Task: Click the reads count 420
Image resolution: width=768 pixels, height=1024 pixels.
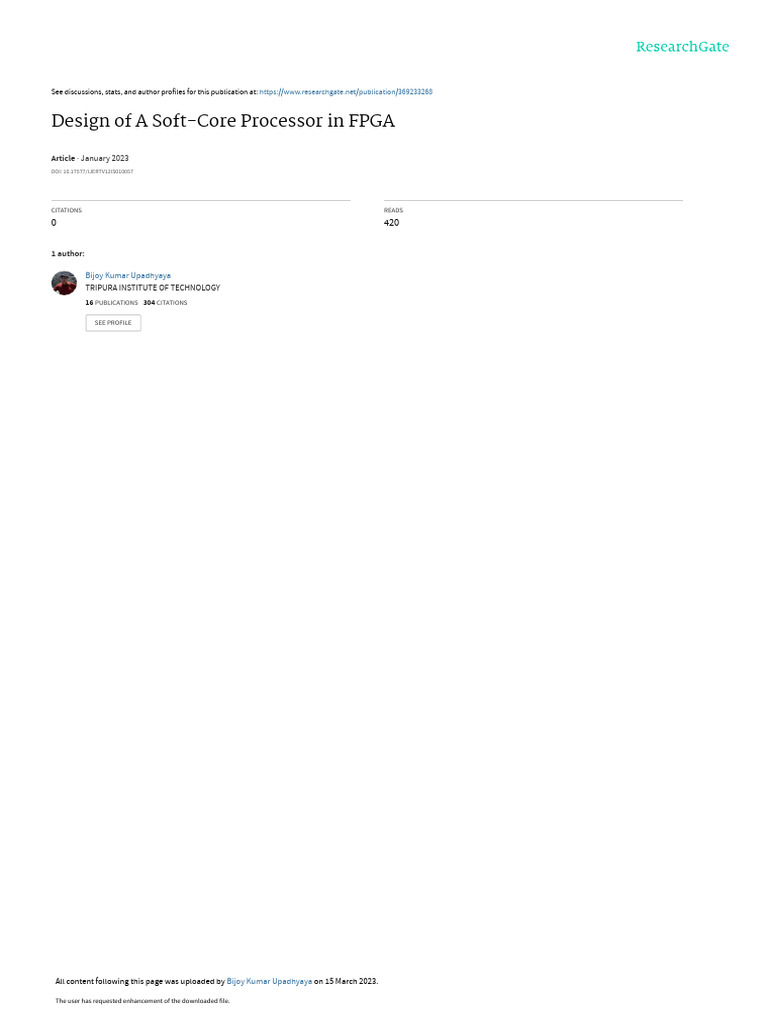Action: coord(391,223)
